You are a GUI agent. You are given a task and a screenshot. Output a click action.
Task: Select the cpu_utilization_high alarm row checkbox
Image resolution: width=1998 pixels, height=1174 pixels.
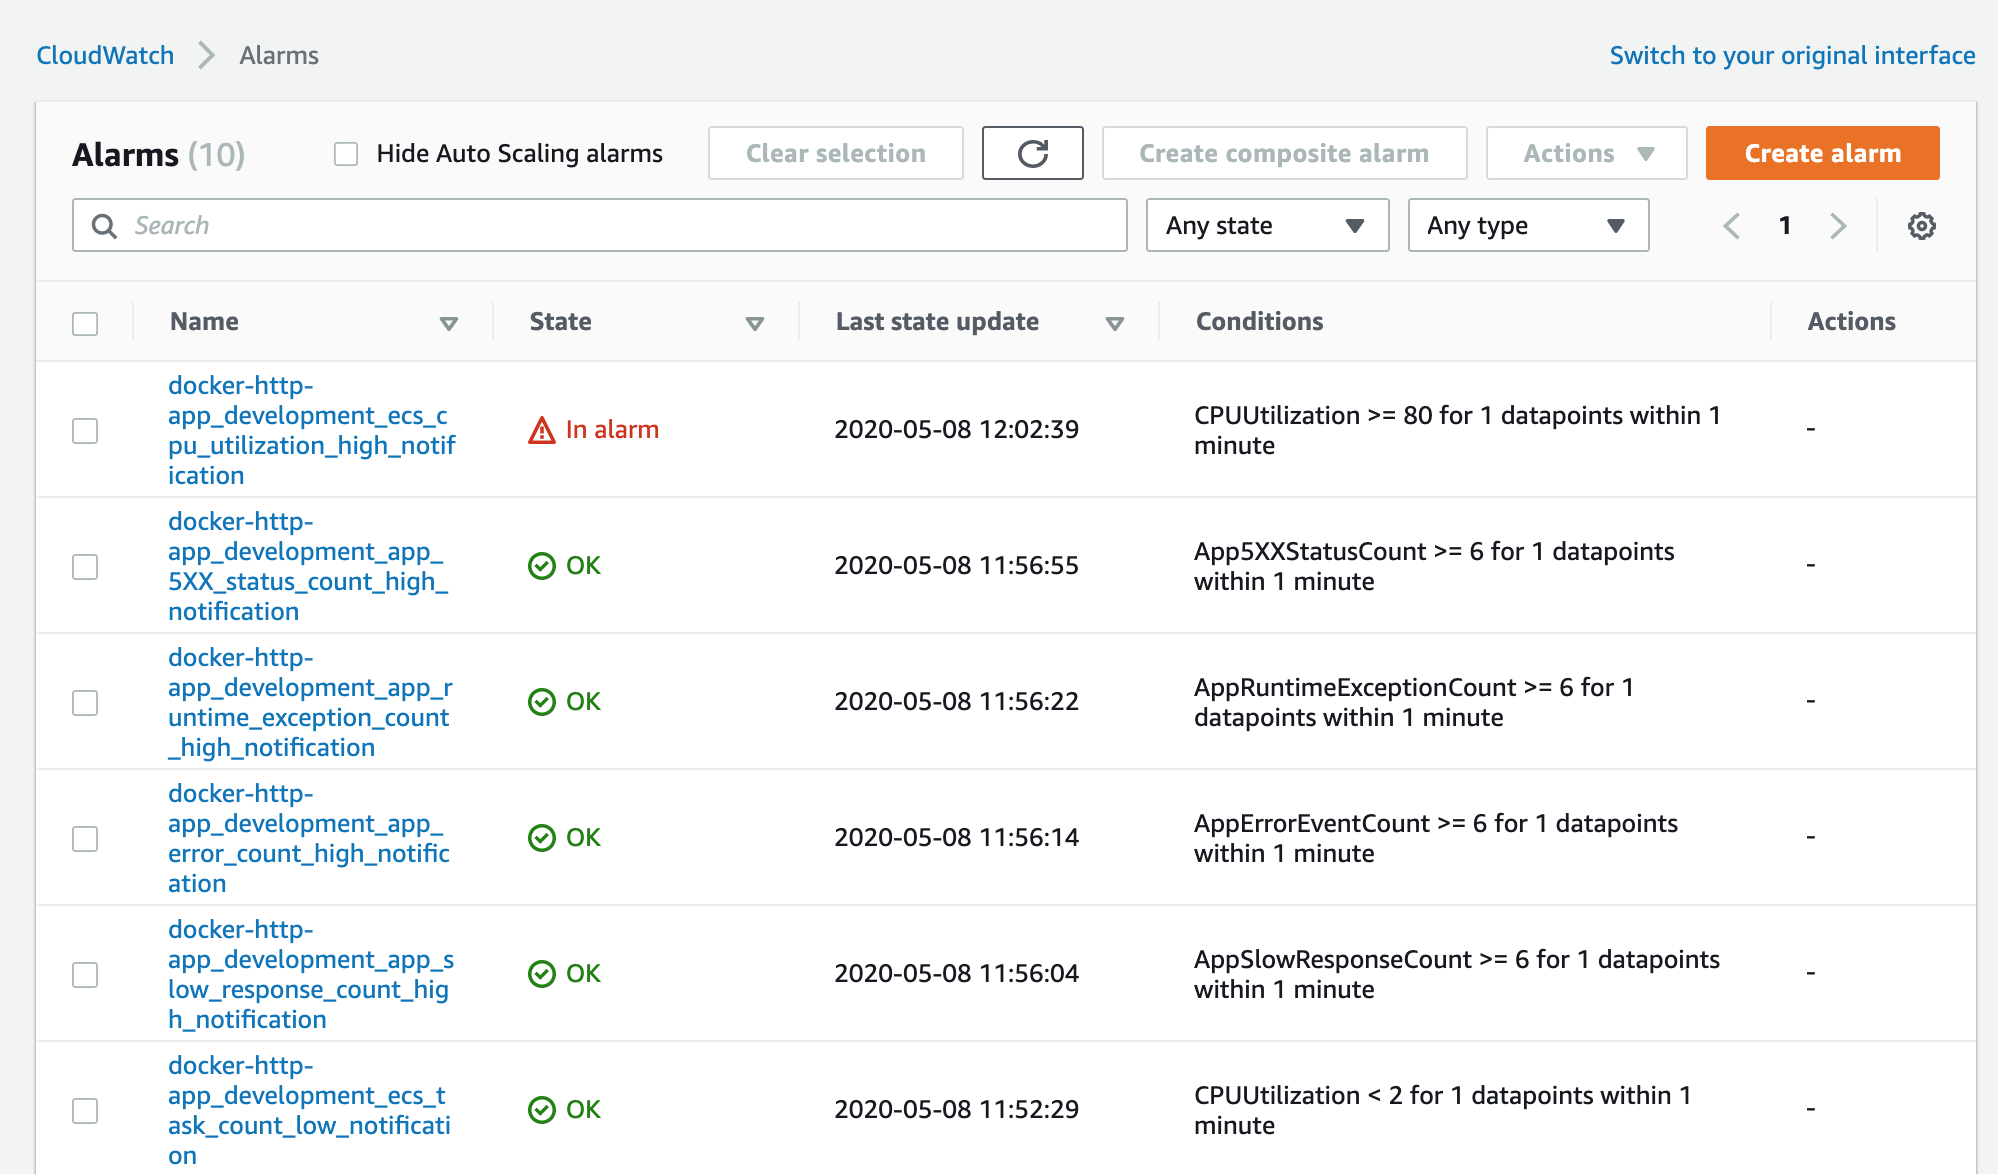point(85,430)
